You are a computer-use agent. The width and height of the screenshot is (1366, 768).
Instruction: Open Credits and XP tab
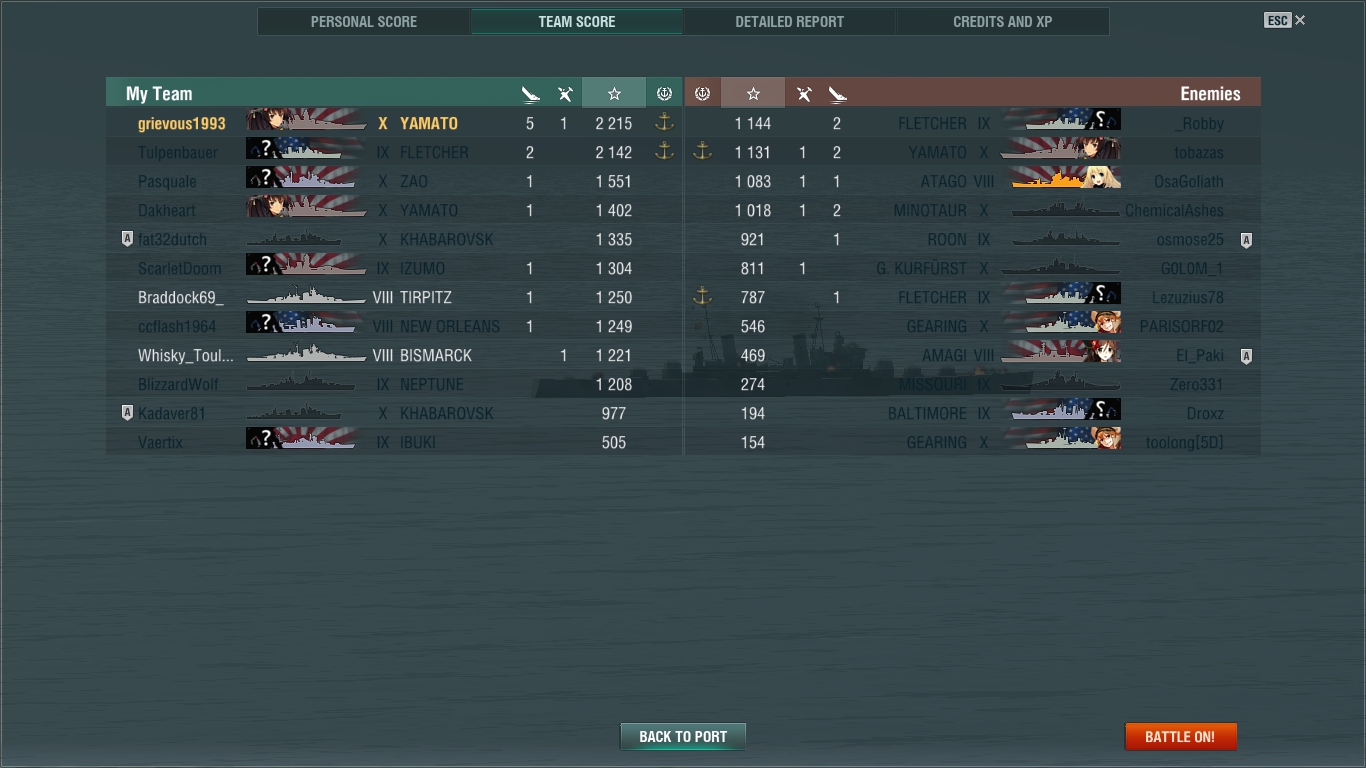1003,21
